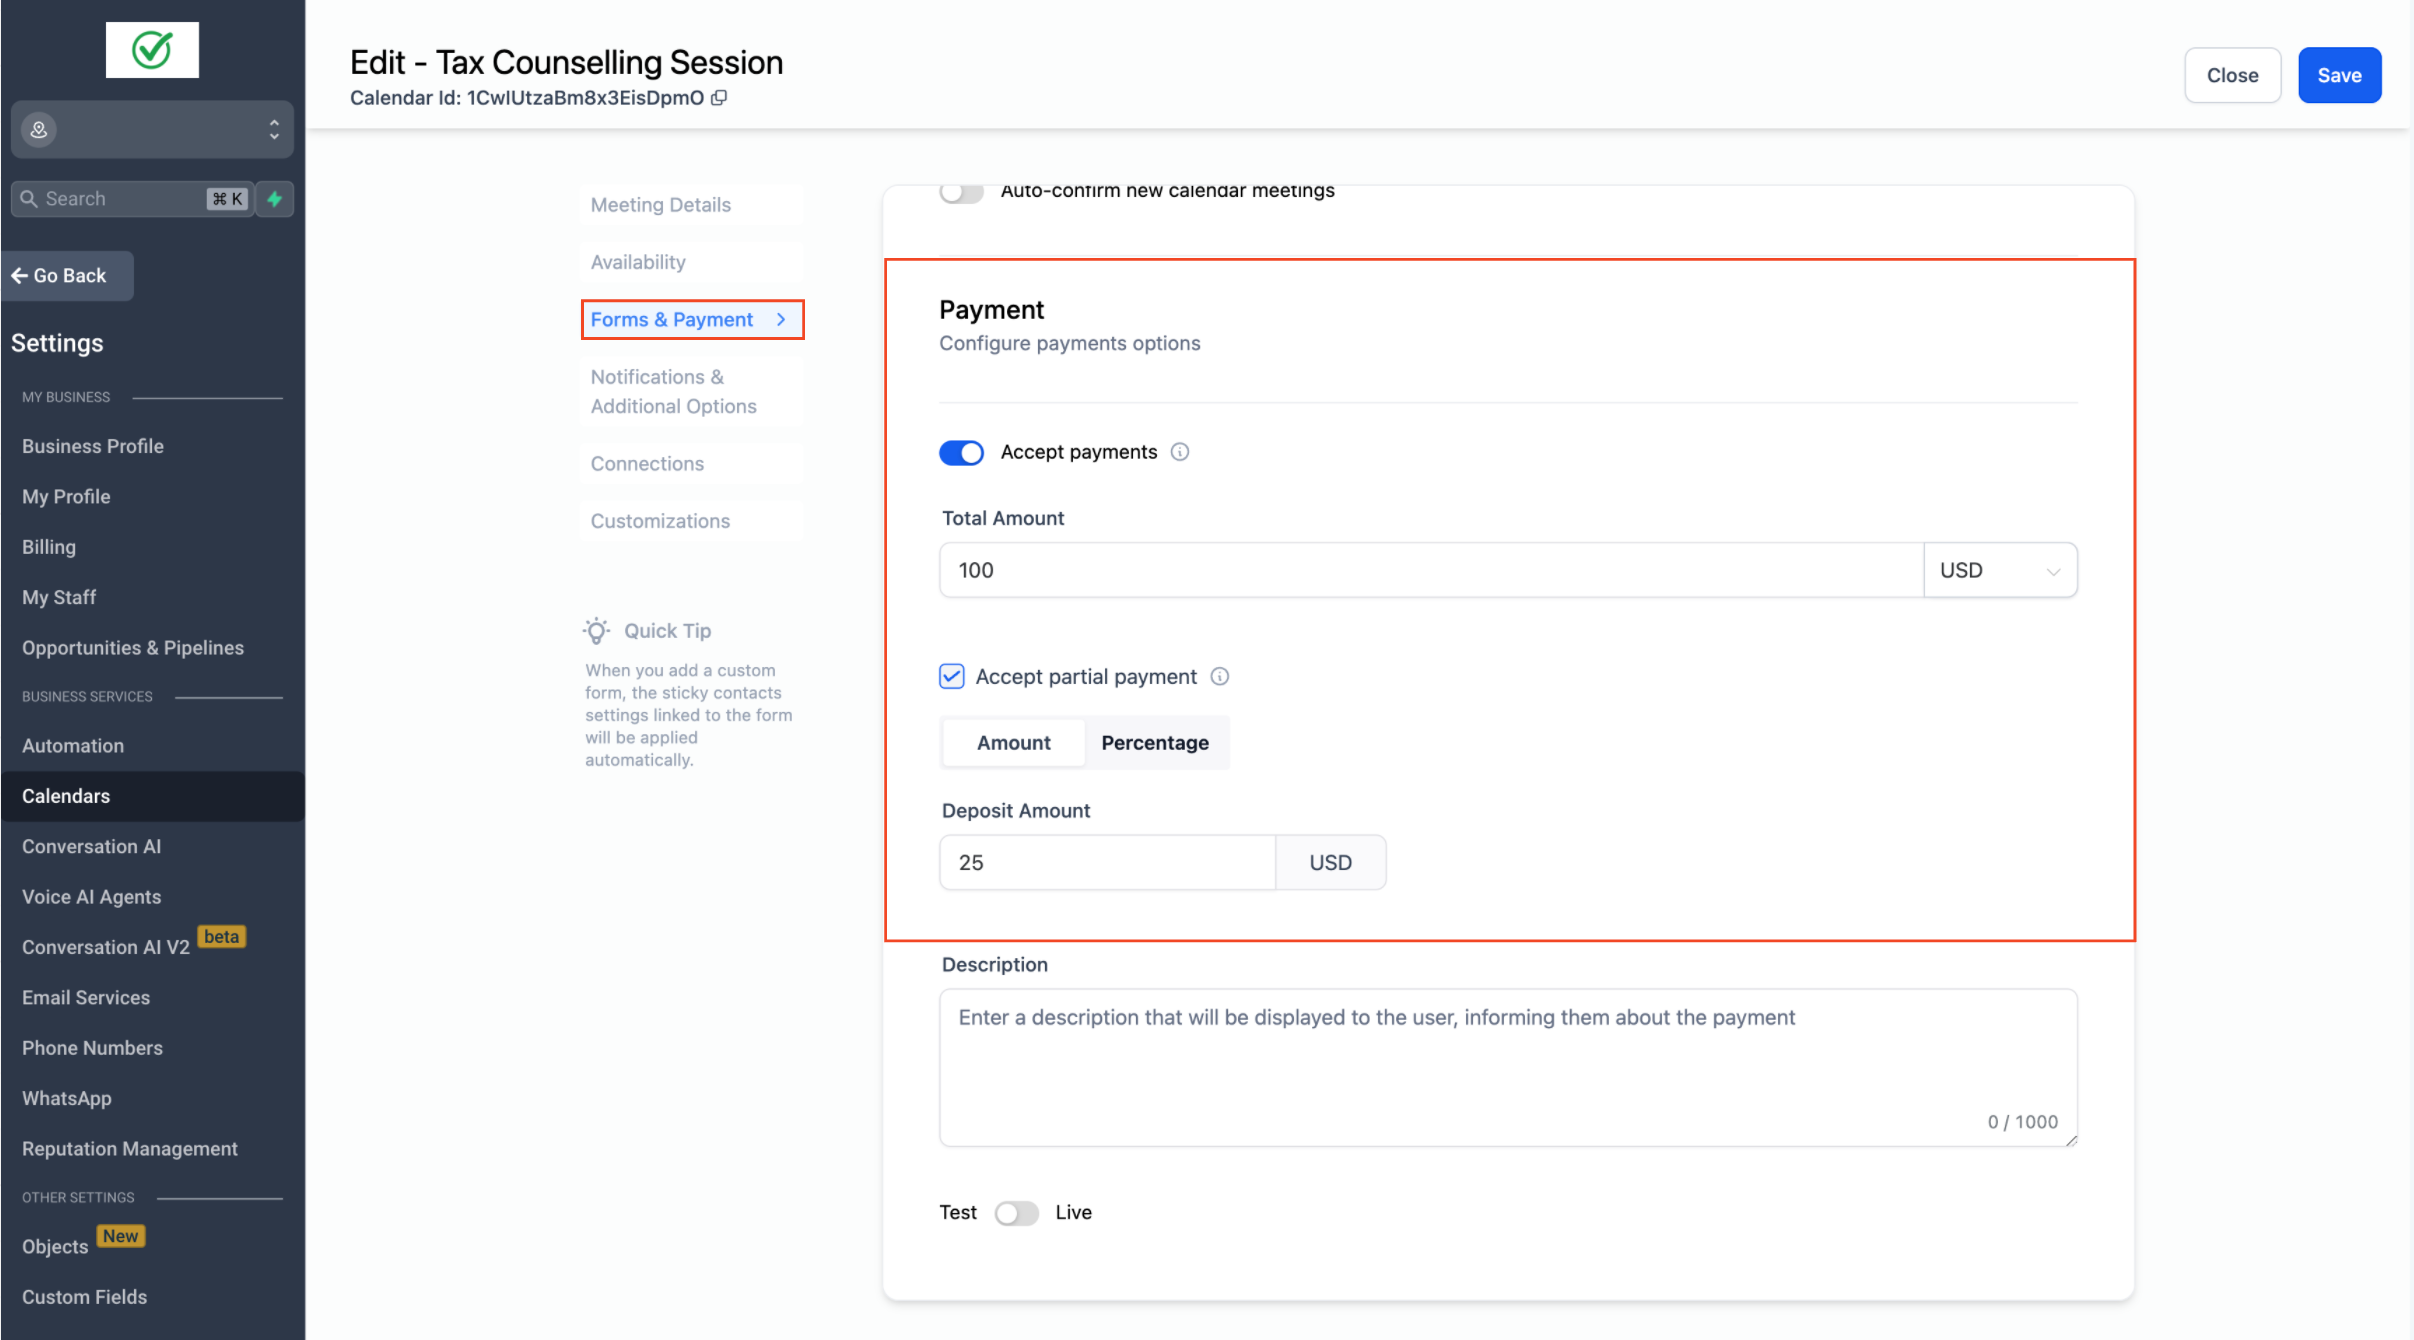Click the Deposit Amount input field
This screenshot has height=1340, width=2414.
[x=1107, y=862]
